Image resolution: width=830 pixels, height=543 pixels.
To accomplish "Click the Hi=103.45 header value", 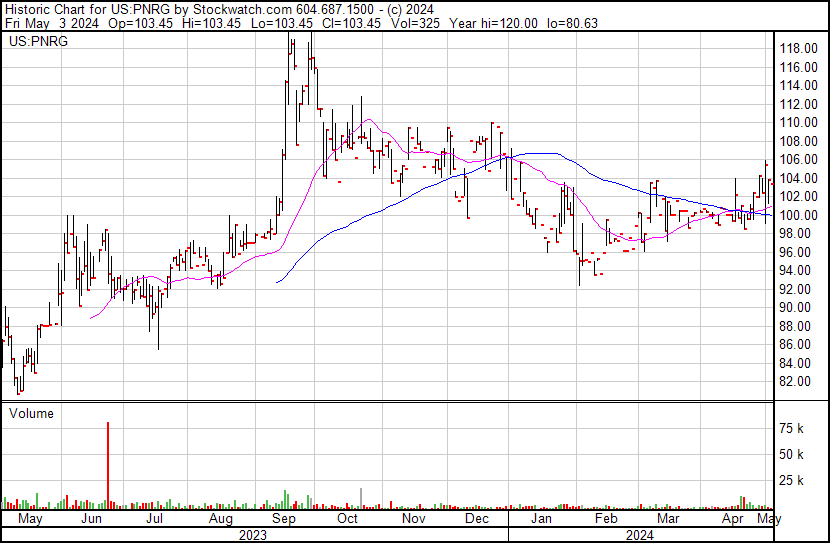I will tap(211, 23).
